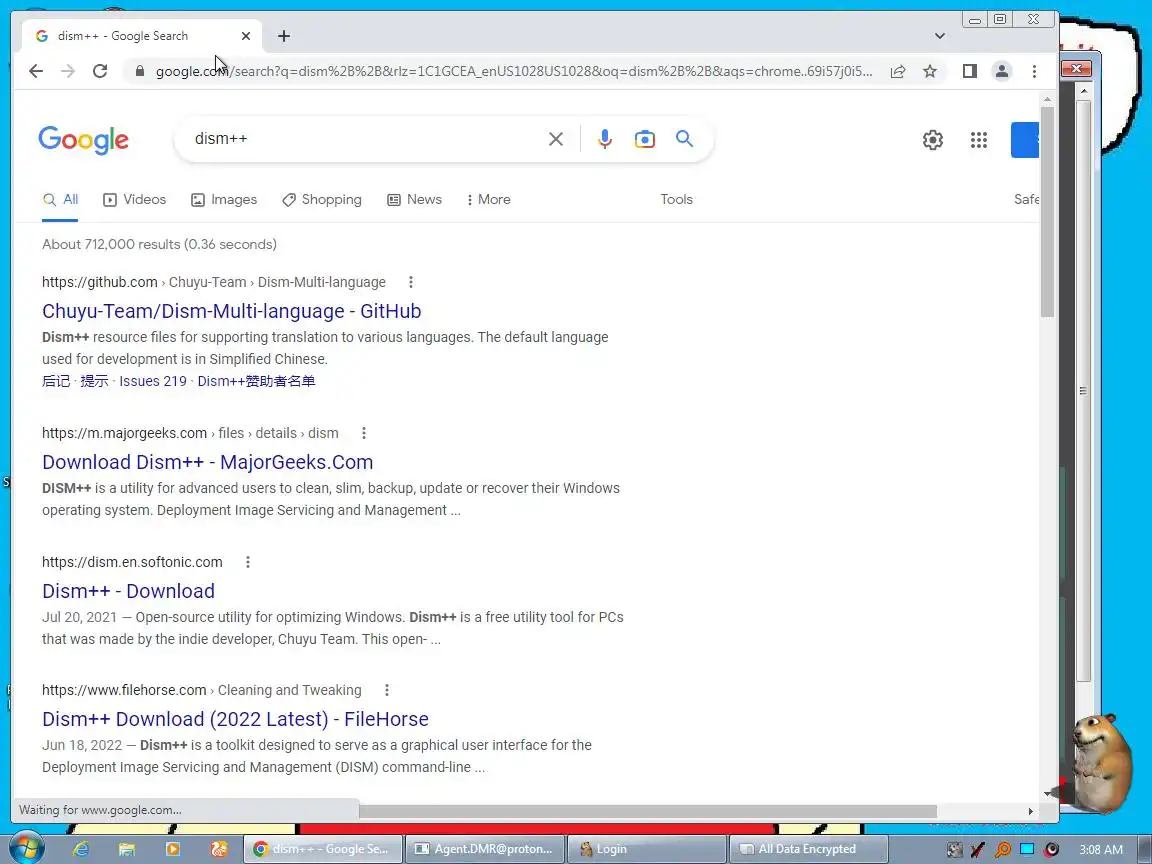
Task: Open Windows Explorer from the taskbar
Action: tap(127, 849)
